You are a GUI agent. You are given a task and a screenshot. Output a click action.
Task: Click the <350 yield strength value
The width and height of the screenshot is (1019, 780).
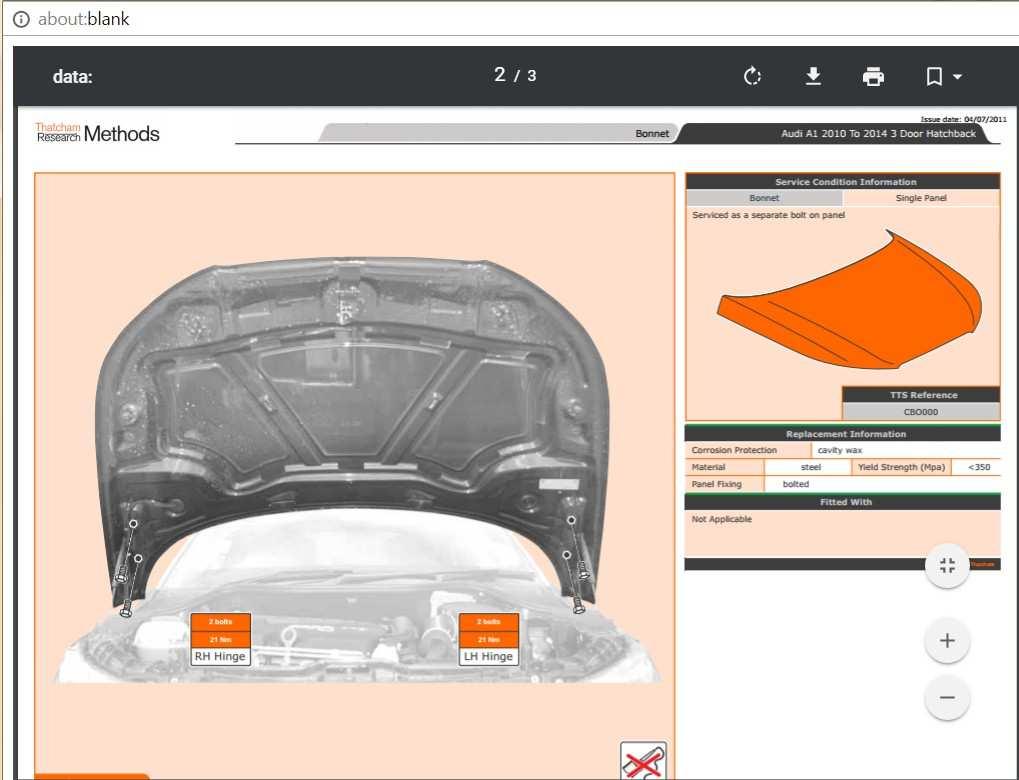979,467
